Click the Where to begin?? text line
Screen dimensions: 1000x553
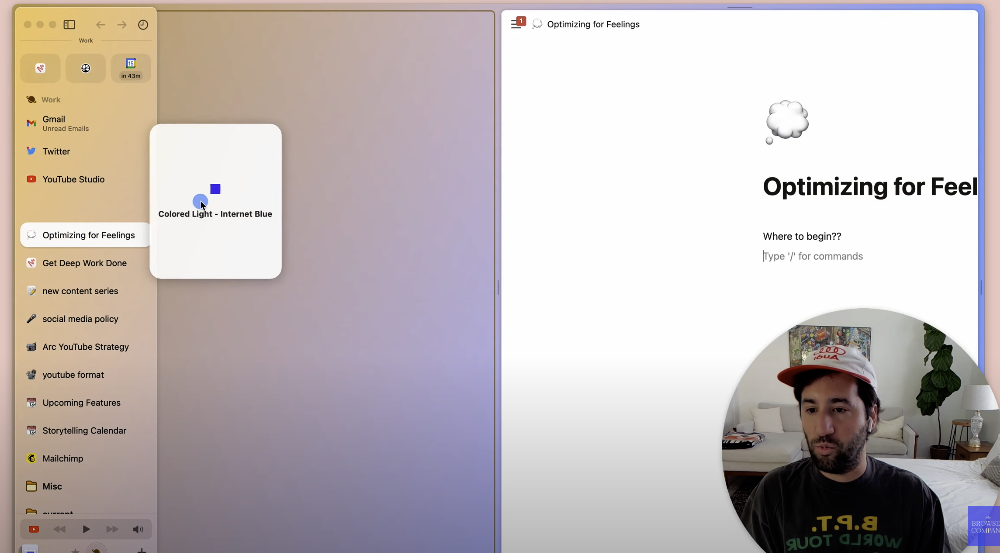[x=802, y=236]
